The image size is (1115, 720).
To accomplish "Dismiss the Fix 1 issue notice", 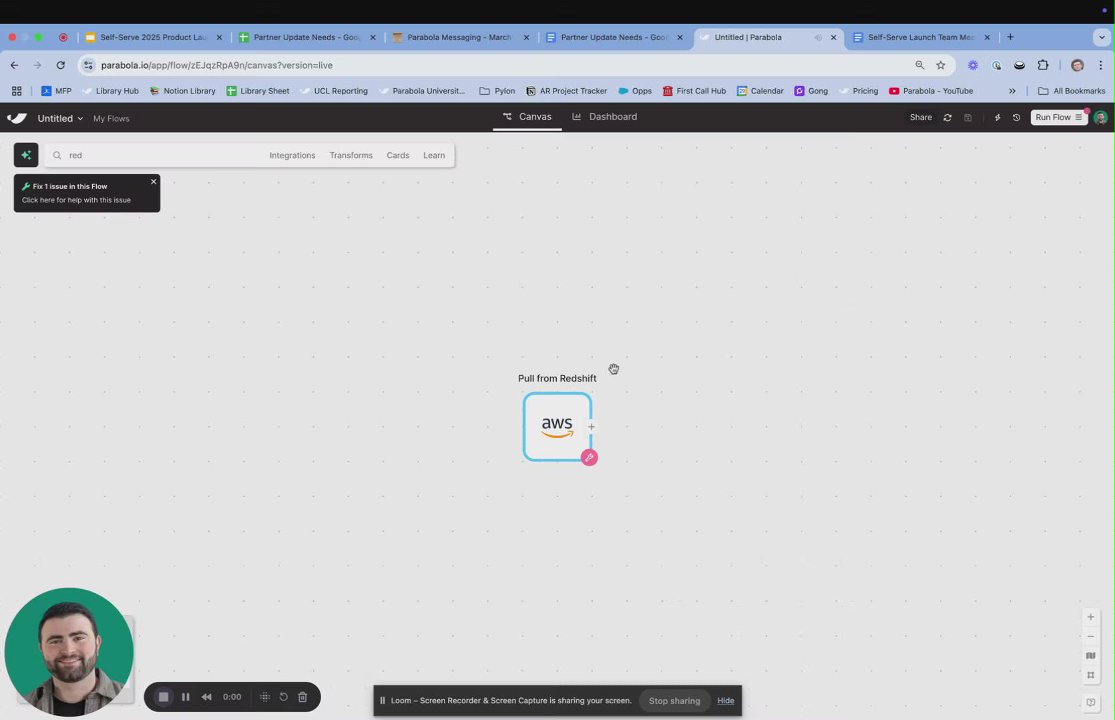I will pos(153,182).
